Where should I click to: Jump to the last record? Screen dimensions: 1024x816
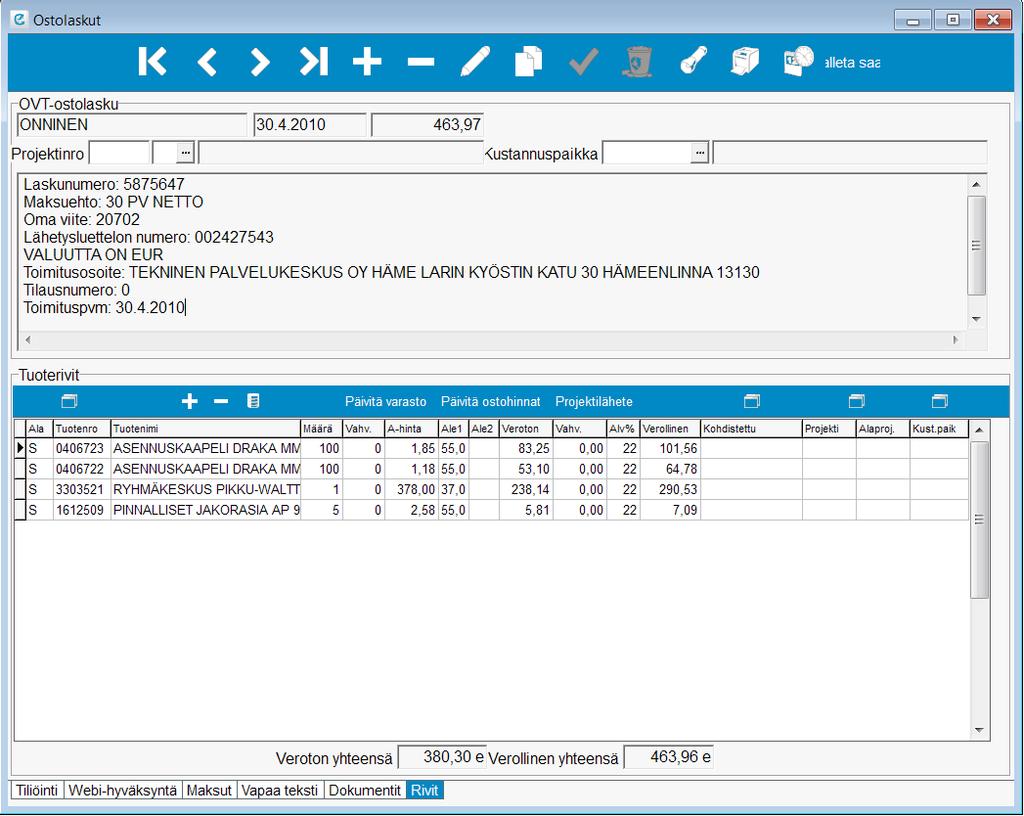pyautogui.click(x=314, y=62)
